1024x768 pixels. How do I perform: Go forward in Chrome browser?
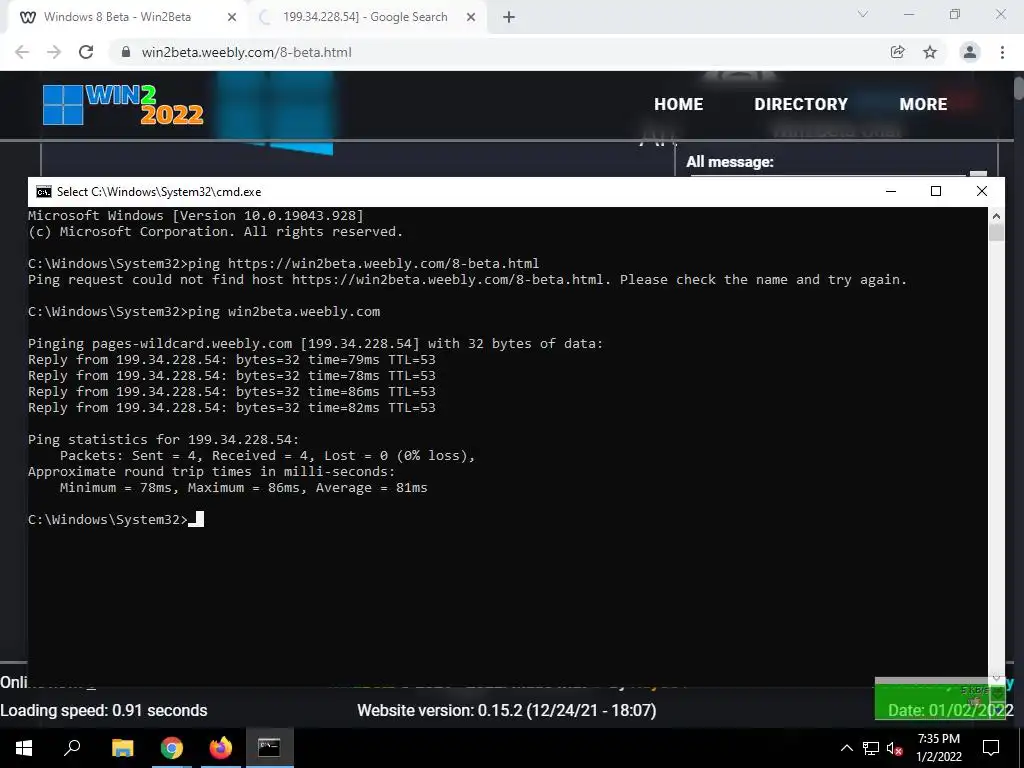54,52
